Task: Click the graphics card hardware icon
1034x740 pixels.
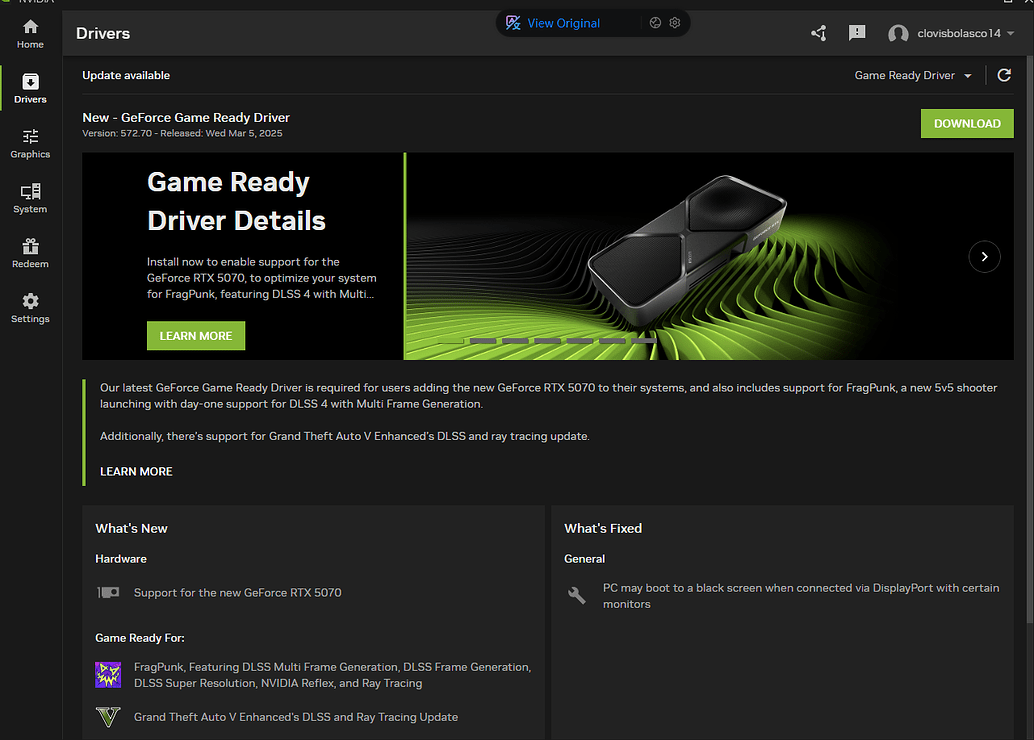Action: [x=108, y=592]
